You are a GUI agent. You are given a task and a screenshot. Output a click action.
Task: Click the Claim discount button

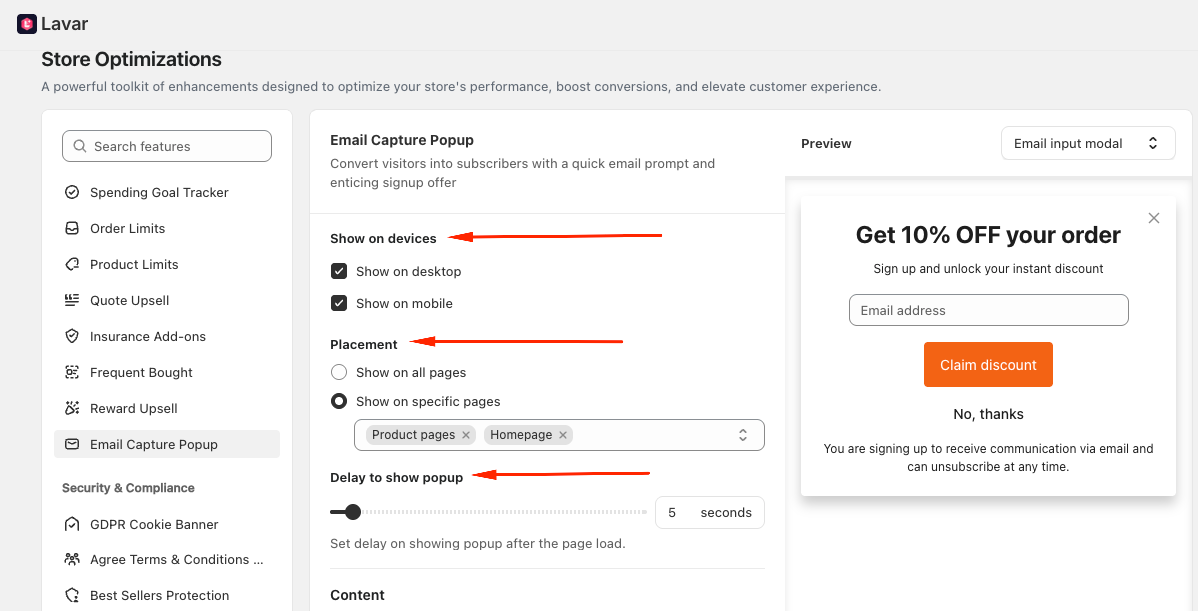pyautogui.click(x=988, y=364)
